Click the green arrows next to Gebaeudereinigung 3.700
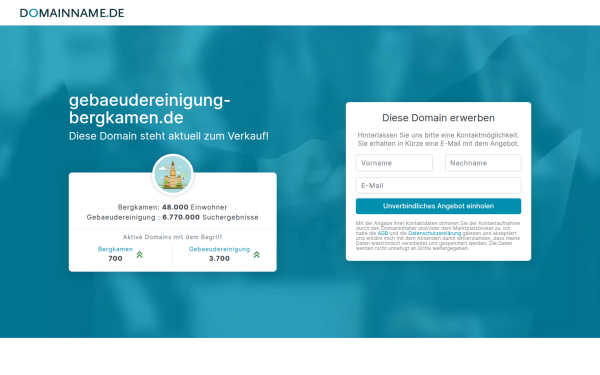600x375 pixels. click(x=257, y=254)
